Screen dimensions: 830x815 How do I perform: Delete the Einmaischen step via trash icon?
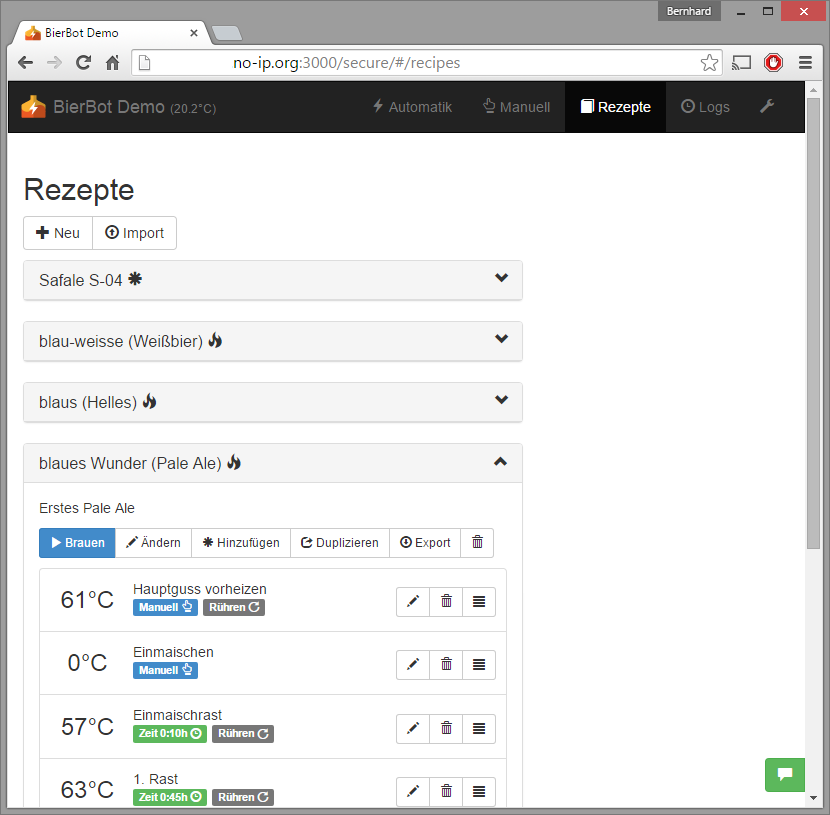[446, 665]
